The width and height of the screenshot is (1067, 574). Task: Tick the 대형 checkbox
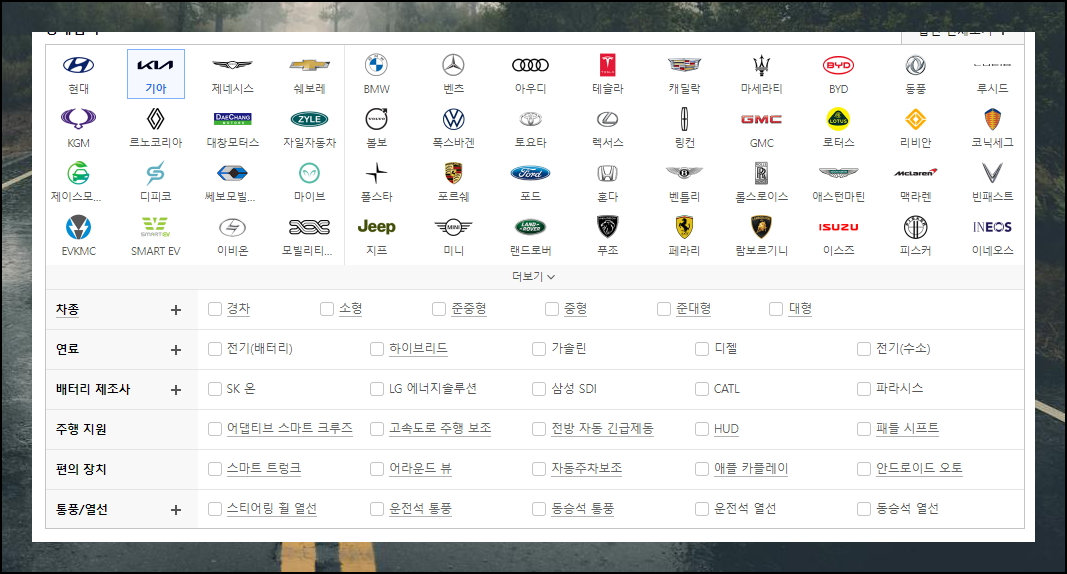(x=776, y=309)
